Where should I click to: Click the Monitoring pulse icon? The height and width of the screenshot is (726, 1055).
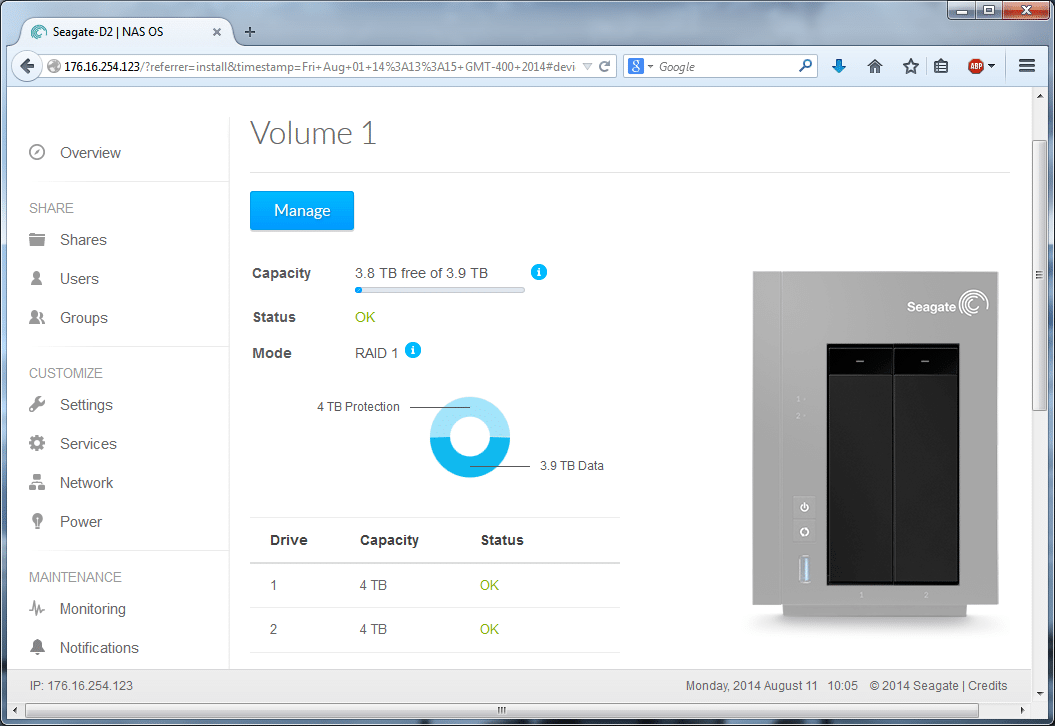tap(37, 608)
